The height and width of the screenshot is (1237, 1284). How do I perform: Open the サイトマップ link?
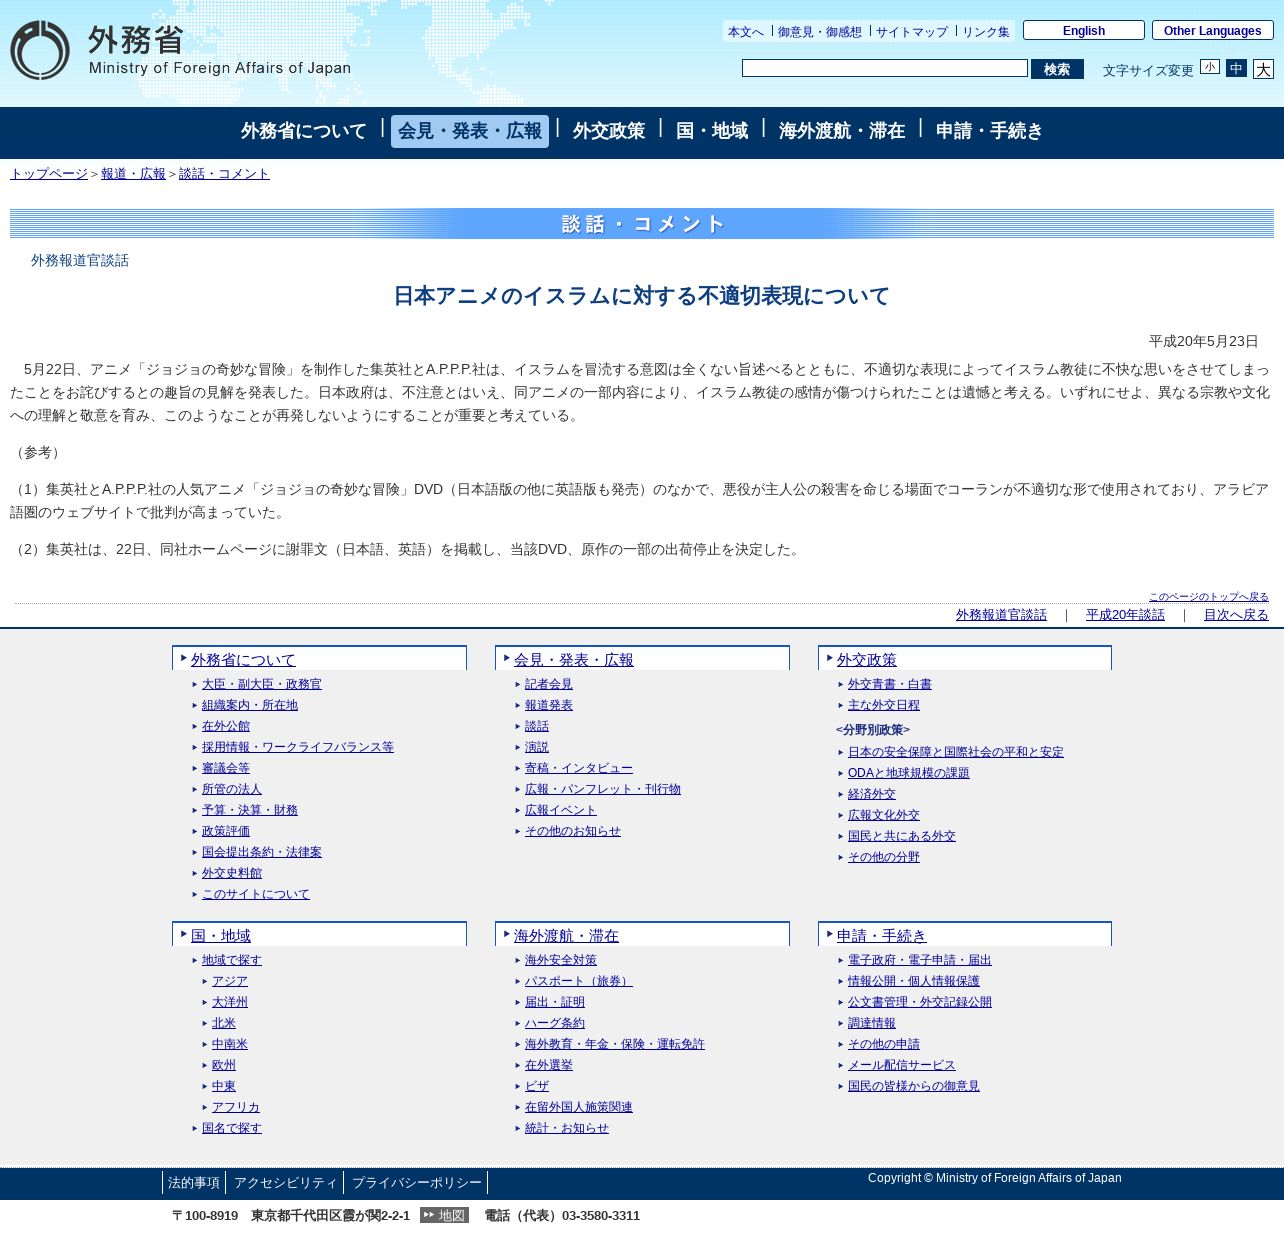(912, 32)
